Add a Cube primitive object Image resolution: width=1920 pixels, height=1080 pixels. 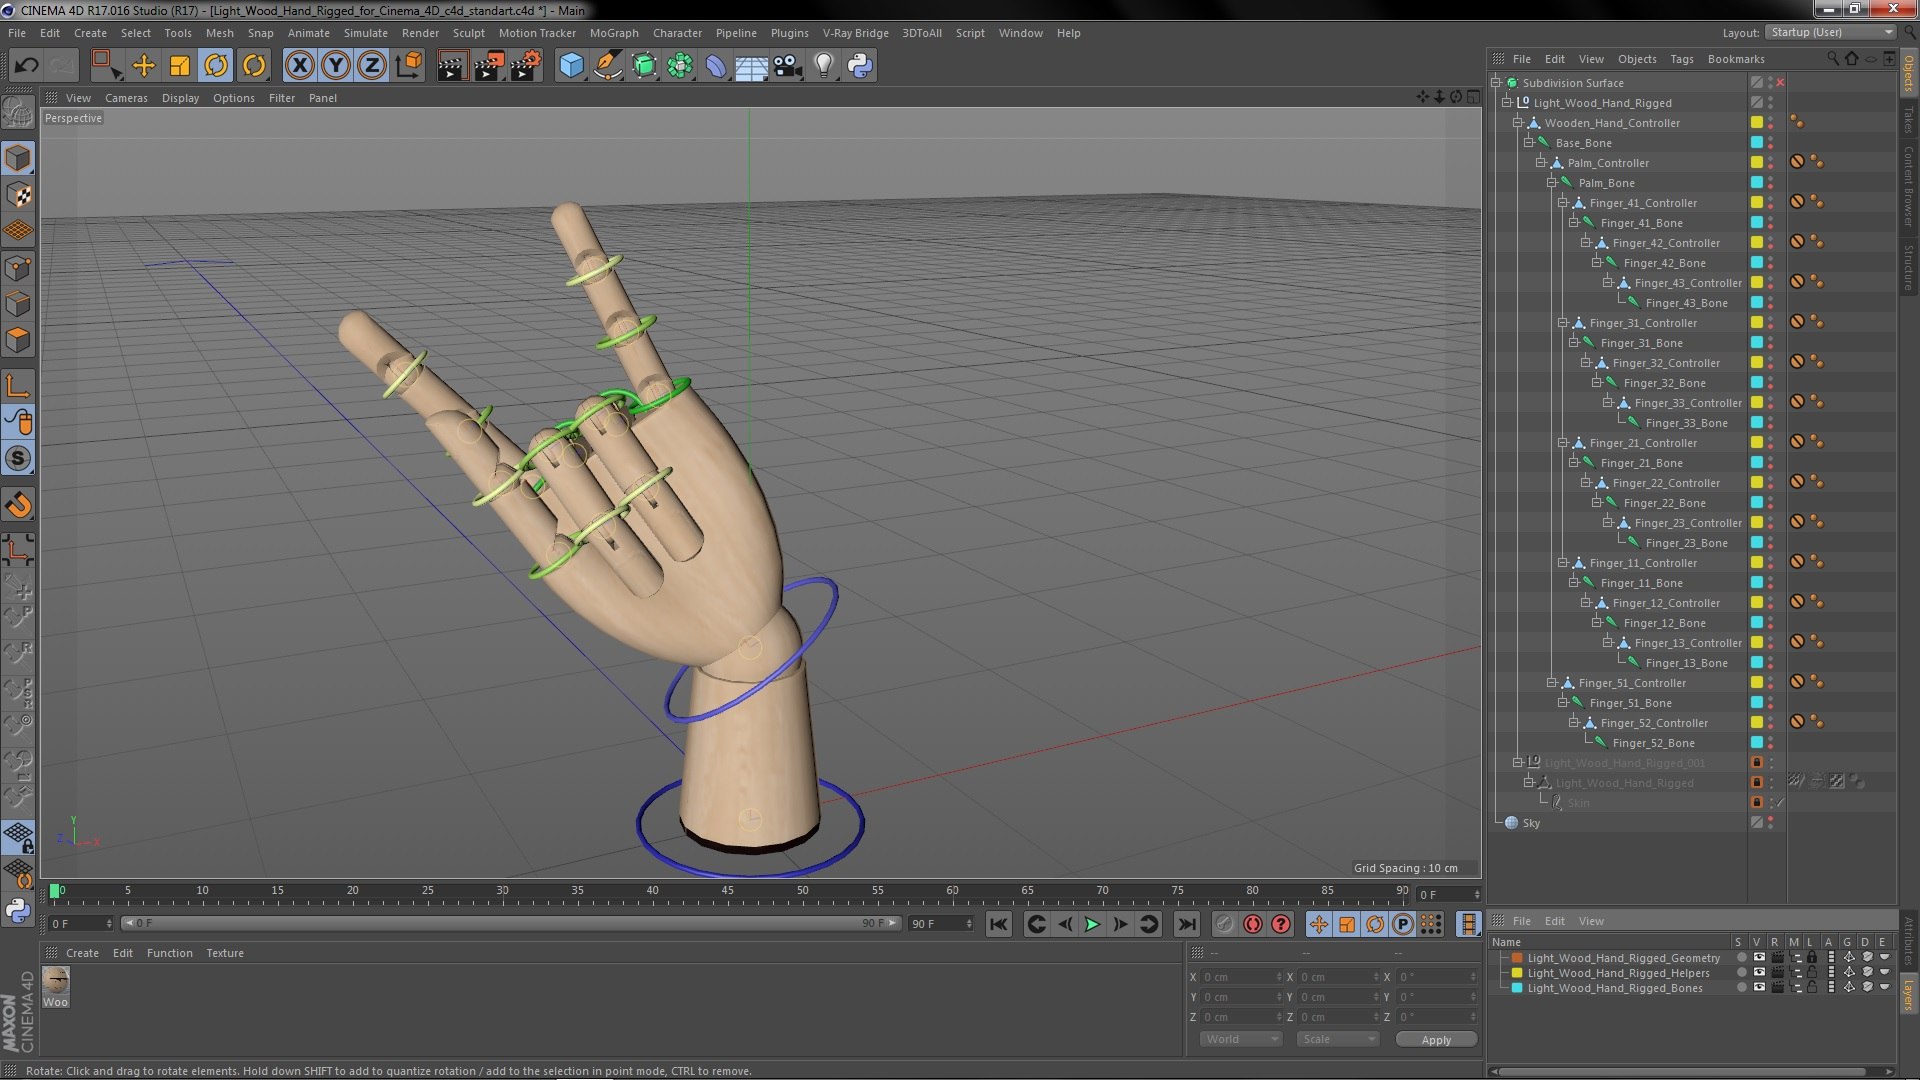[571, 66]
